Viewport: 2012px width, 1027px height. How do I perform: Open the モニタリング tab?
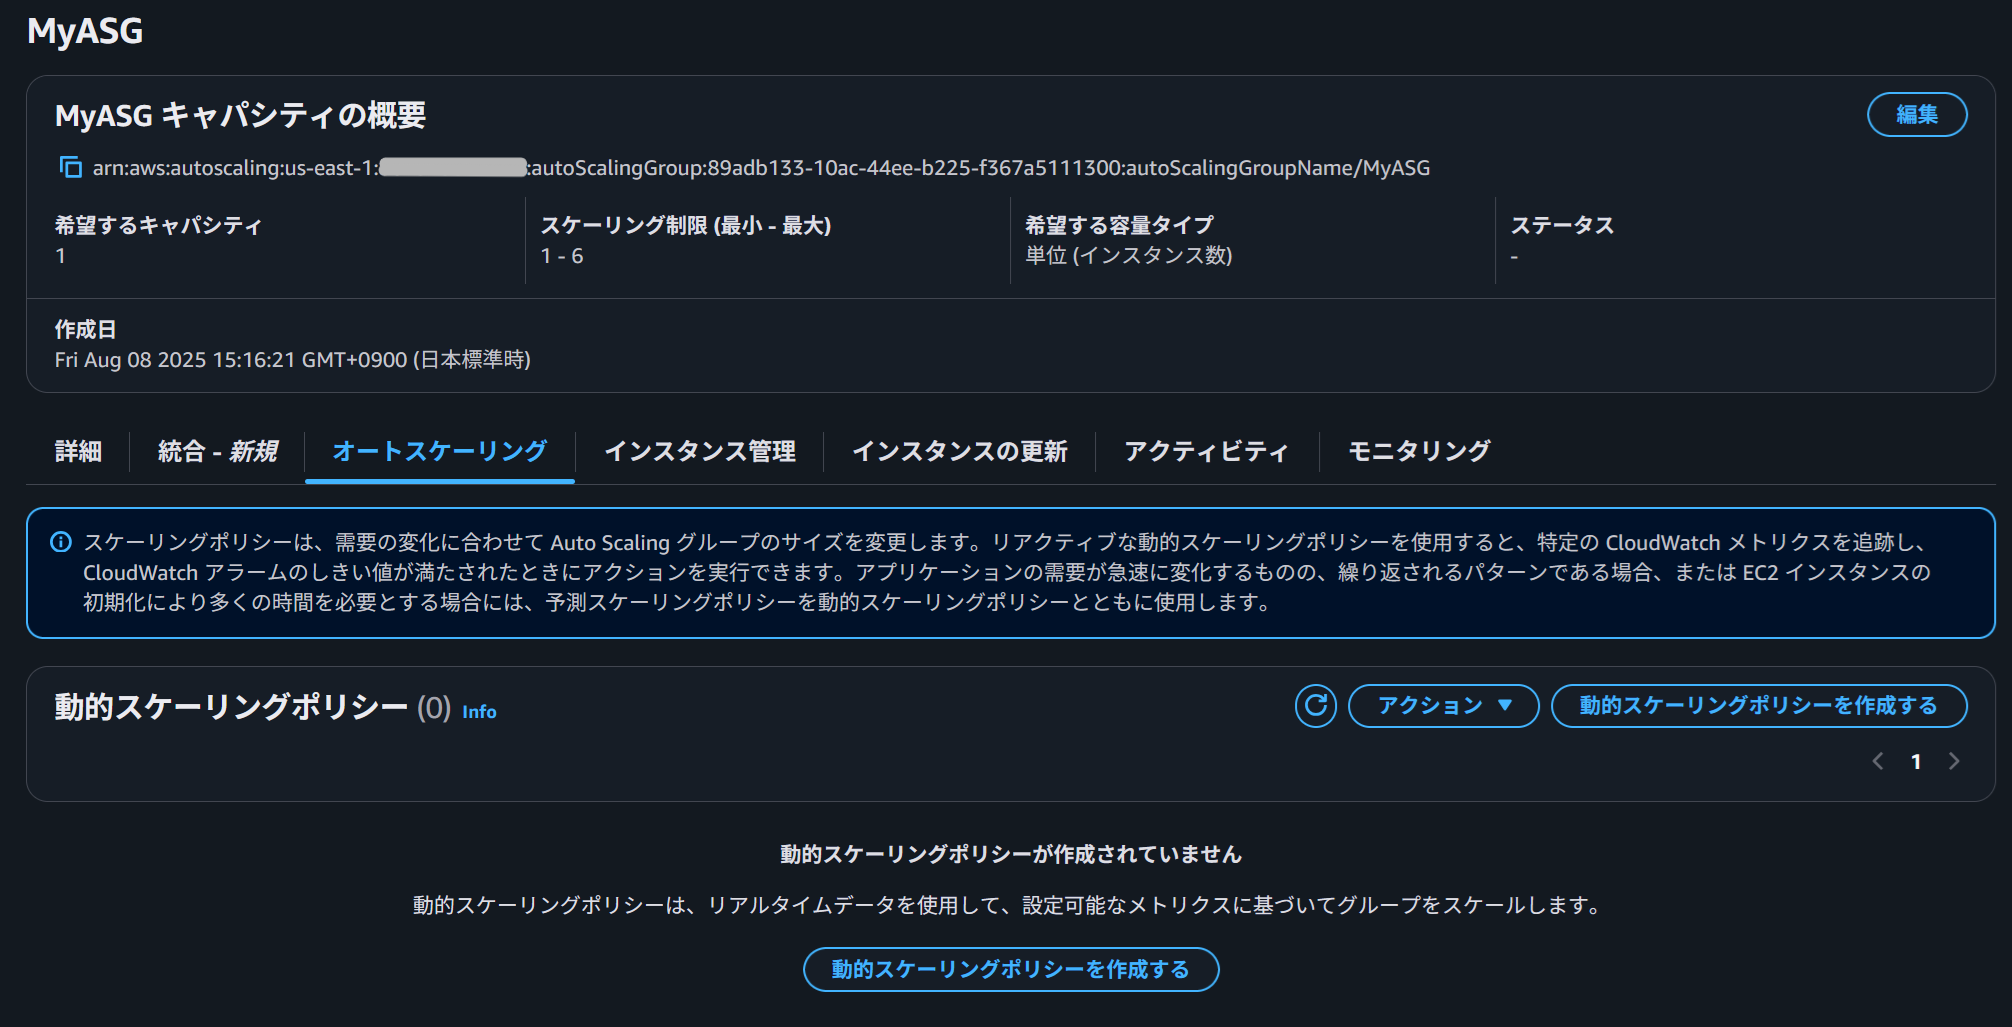click(x=1419, y=451)
